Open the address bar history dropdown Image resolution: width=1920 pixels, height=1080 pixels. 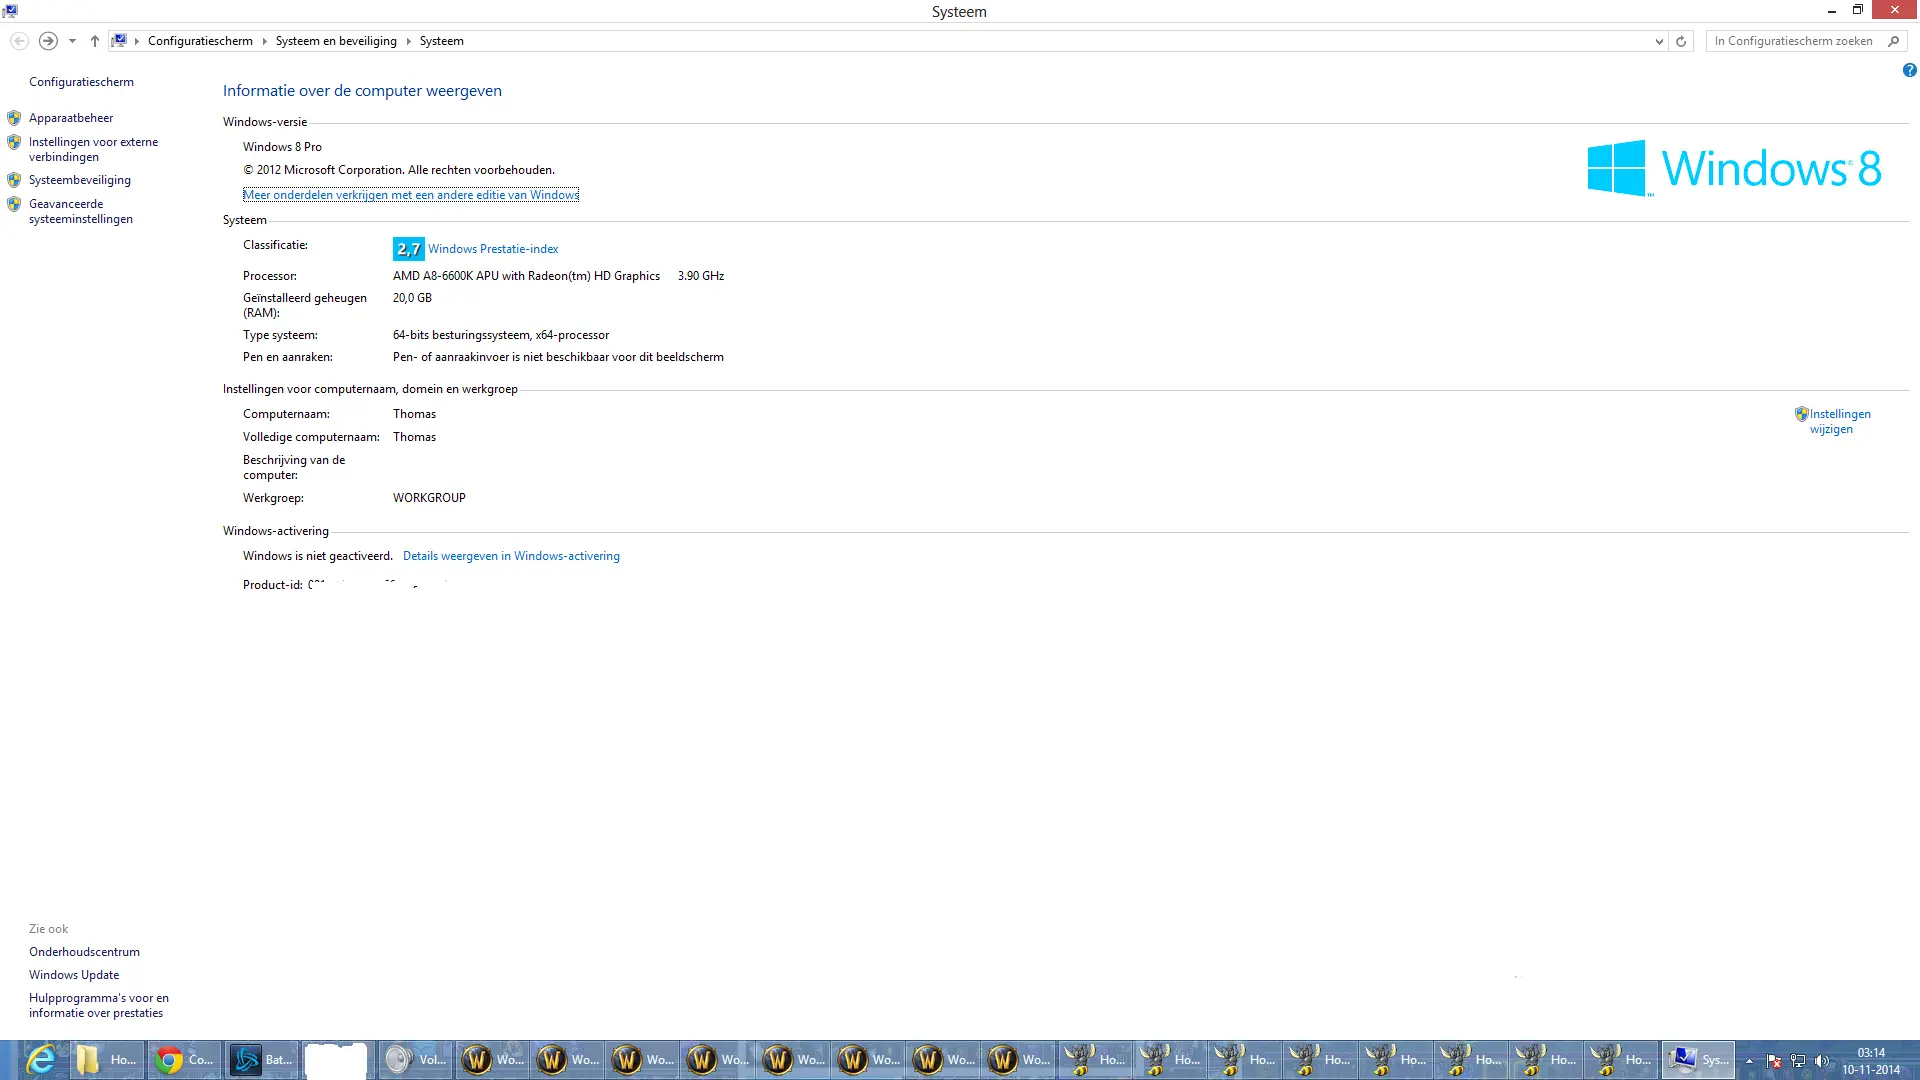(1659, 41)
